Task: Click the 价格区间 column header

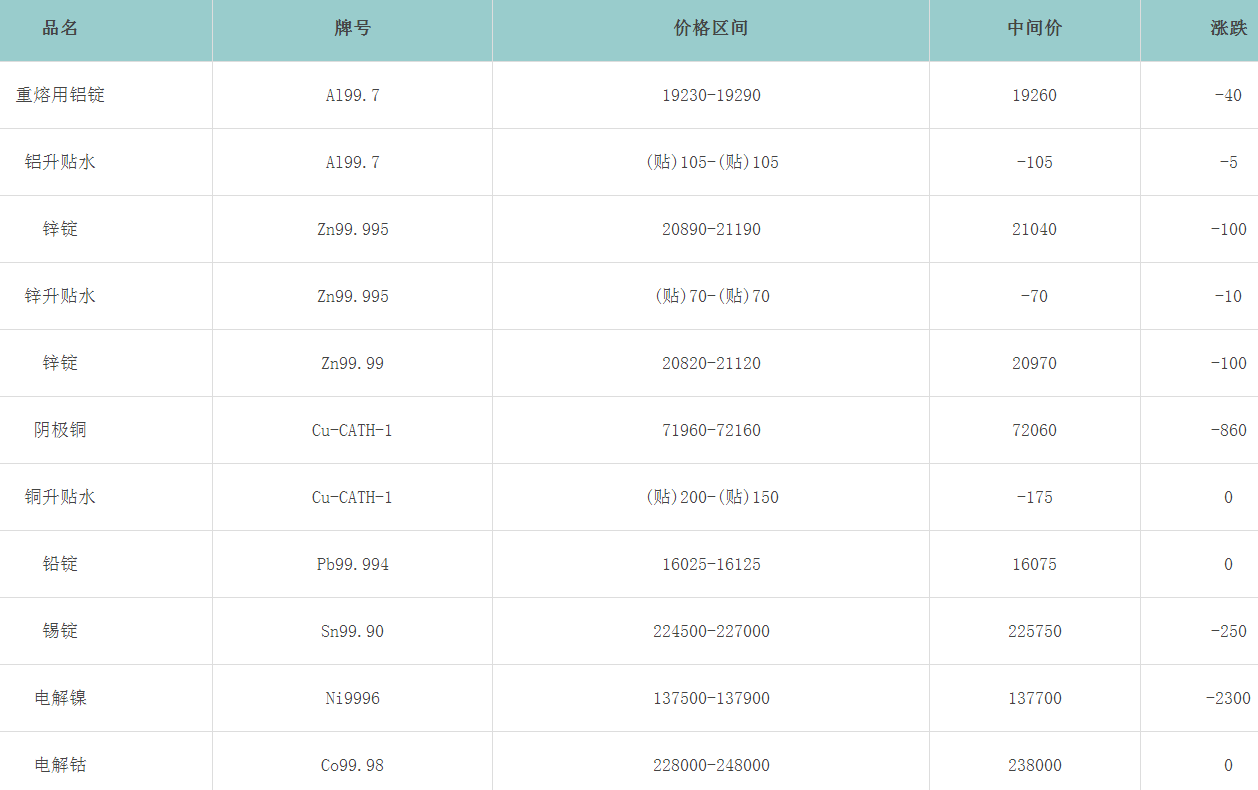Action: pos(711,28)
